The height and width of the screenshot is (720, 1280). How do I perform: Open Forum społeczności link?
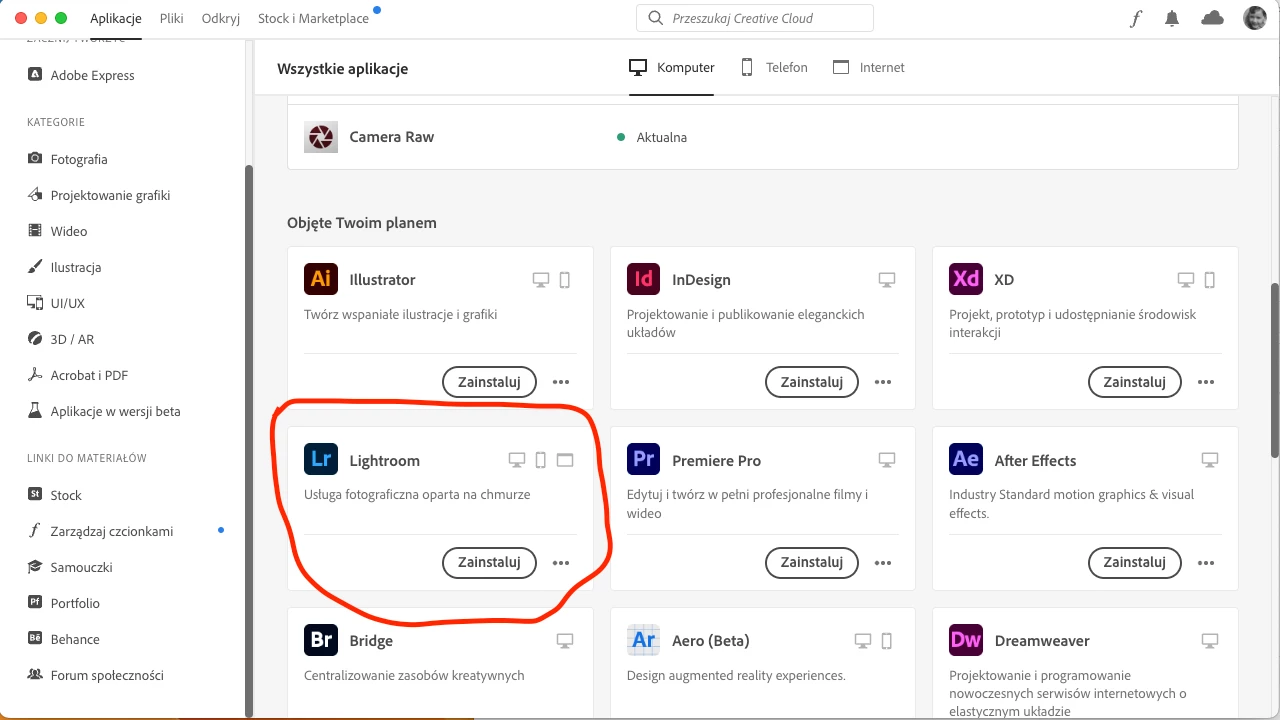pos(95,675)
